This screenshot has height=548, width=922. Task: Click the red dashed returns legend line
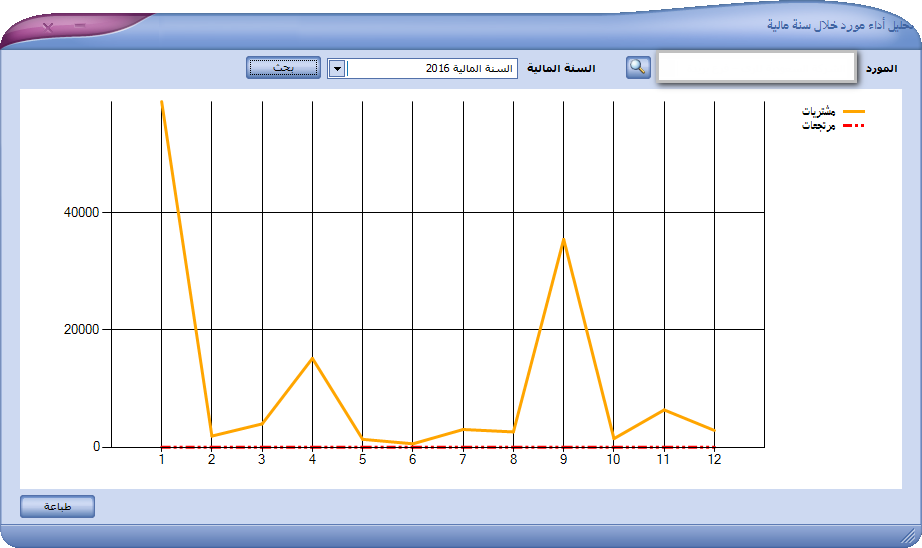point(854,125)
